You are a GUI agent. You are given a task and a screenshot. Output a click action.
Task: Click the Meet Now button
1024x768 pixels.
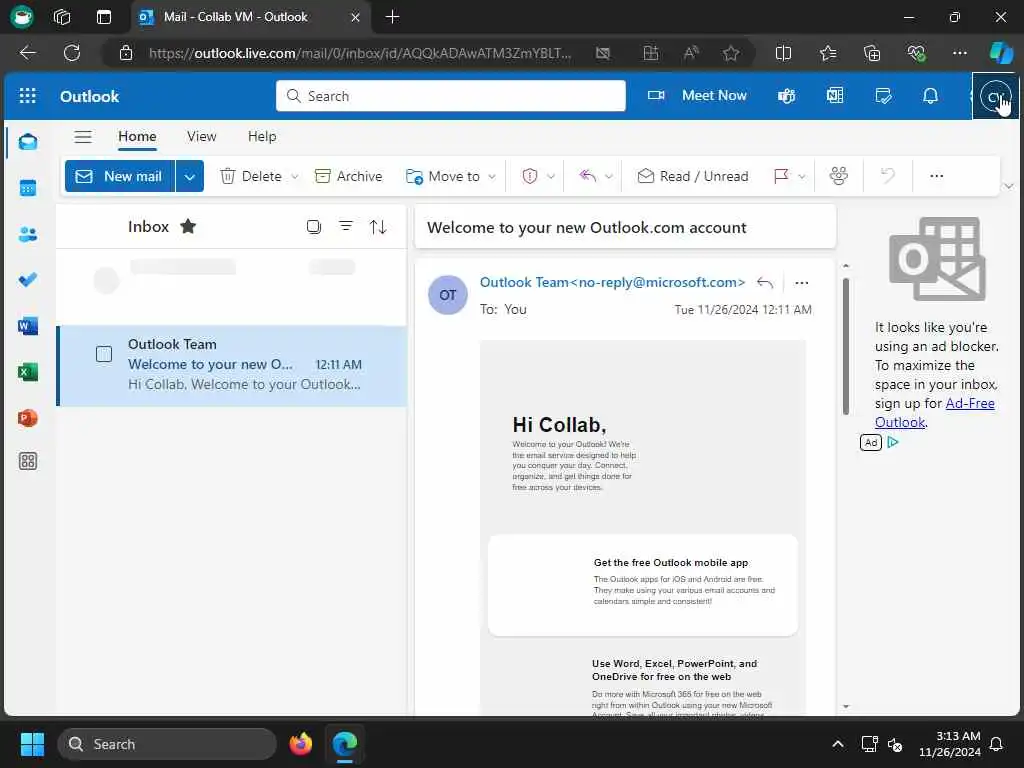coord(697,95)
